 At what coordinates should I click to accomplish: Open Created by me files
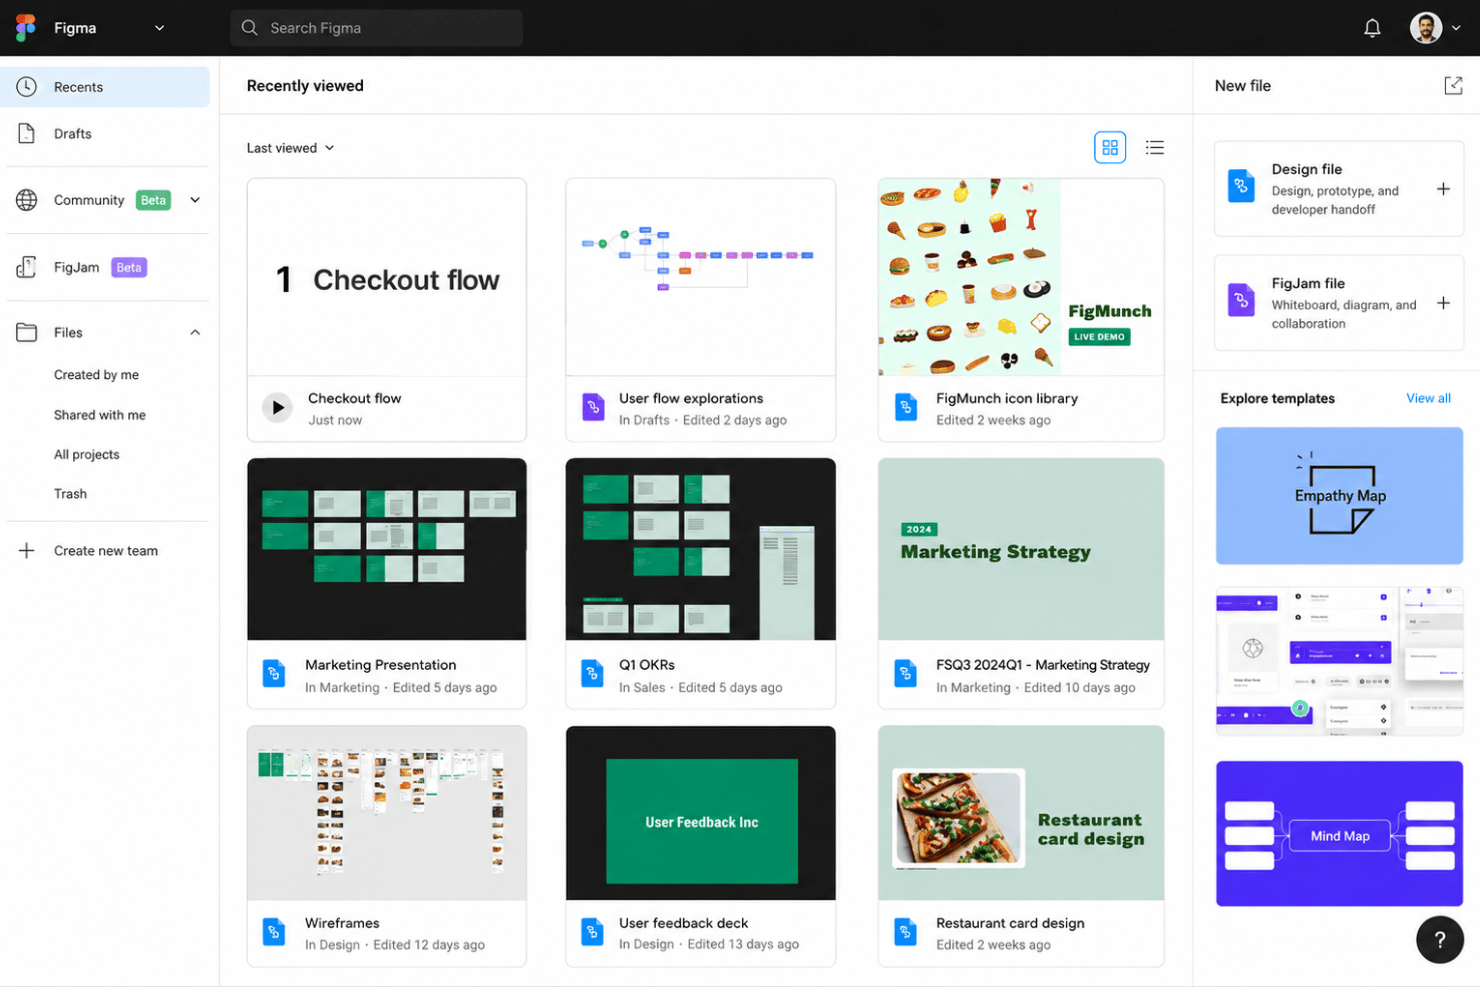96,375
